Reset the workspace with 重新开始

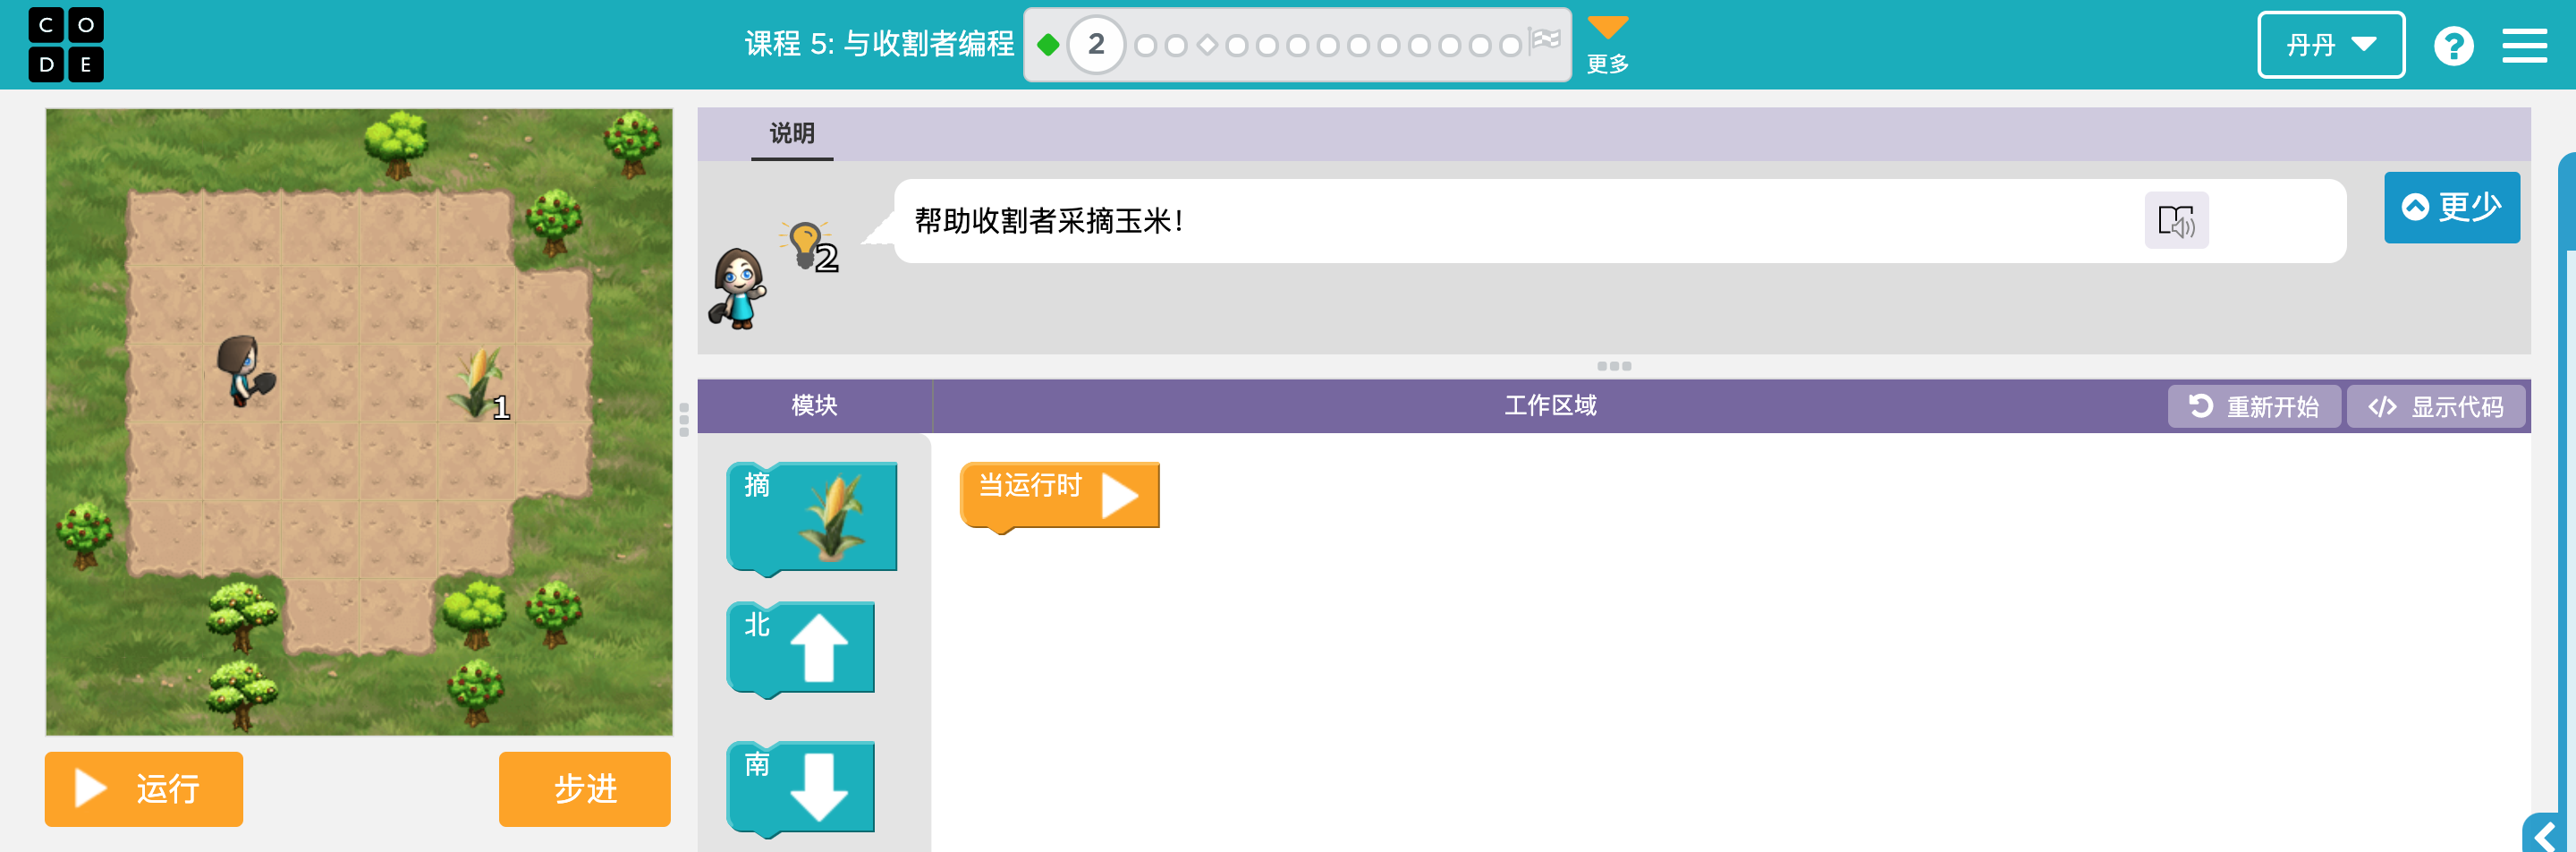click(2253, 406)
